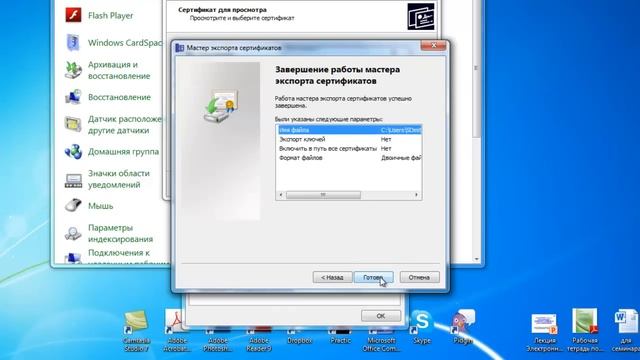Select Включить в путь все сертификаты row

(x=349, y=149)
